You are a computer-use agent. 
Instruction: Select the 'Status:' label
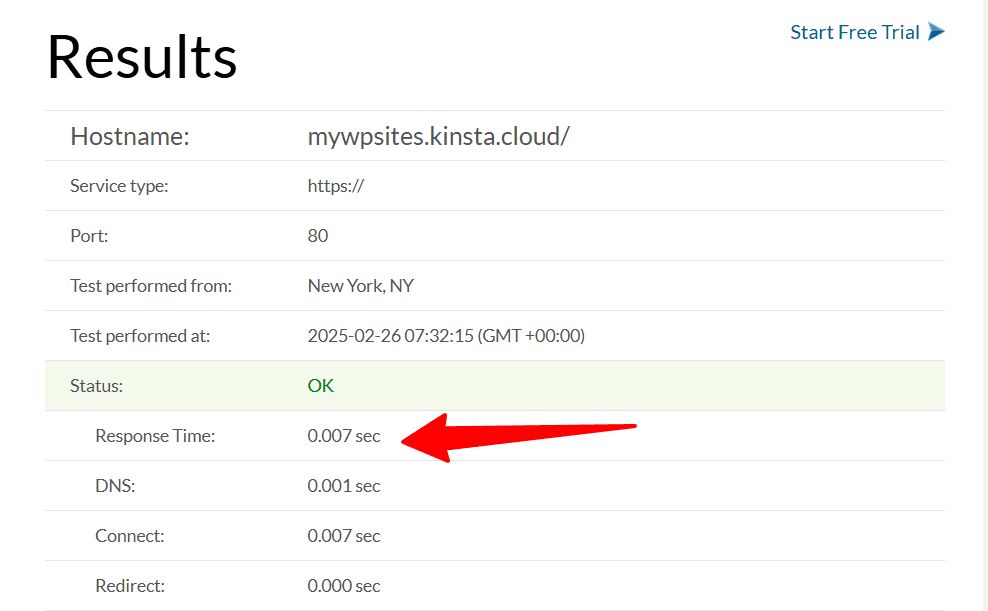96,385
